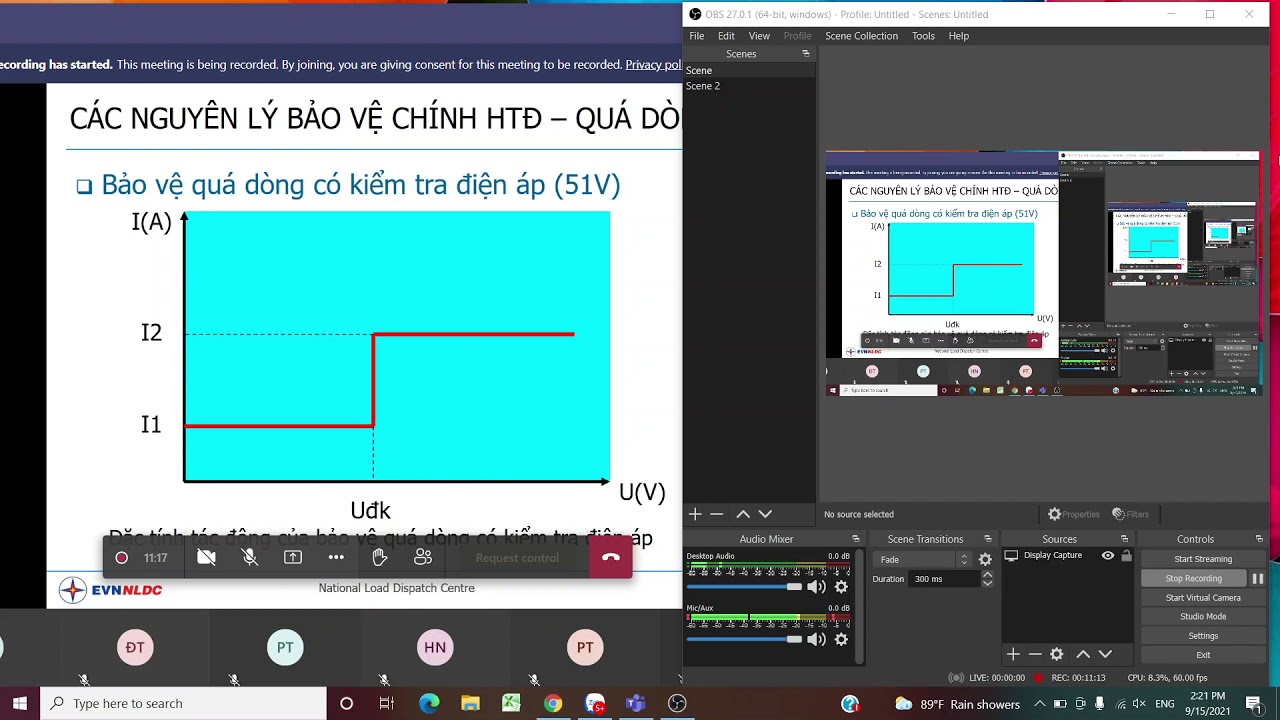
Task: Open the ENG language indicator
Action: point(1165,704)
